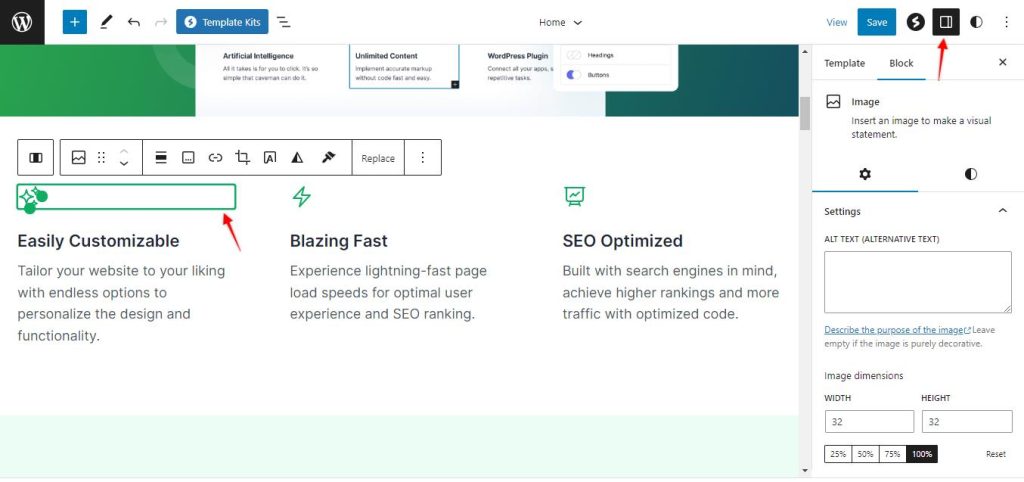Switch to the Template tab
The height and width of the screenshot is (482, 1024).
844,63
